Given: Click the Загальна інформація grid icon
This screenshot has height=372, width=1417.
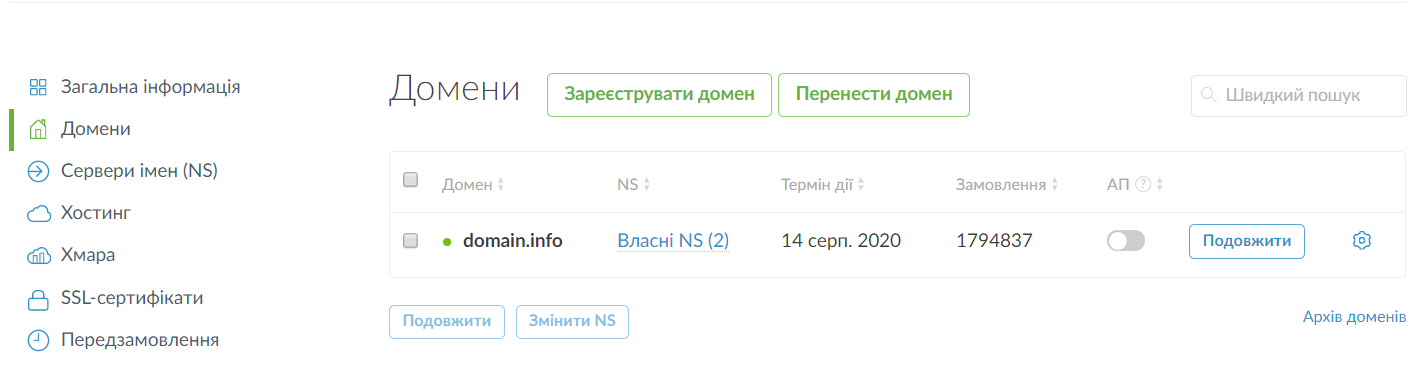Looking at the screenshot, I should (38, 87).
